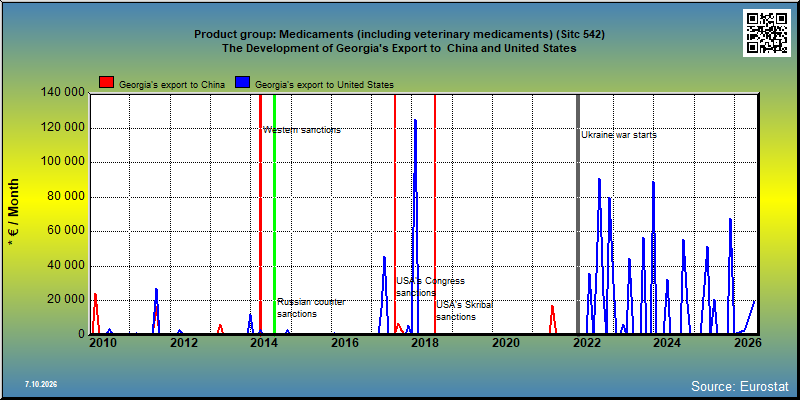Select "Georgia's export to China" legend label

(172, 85)
